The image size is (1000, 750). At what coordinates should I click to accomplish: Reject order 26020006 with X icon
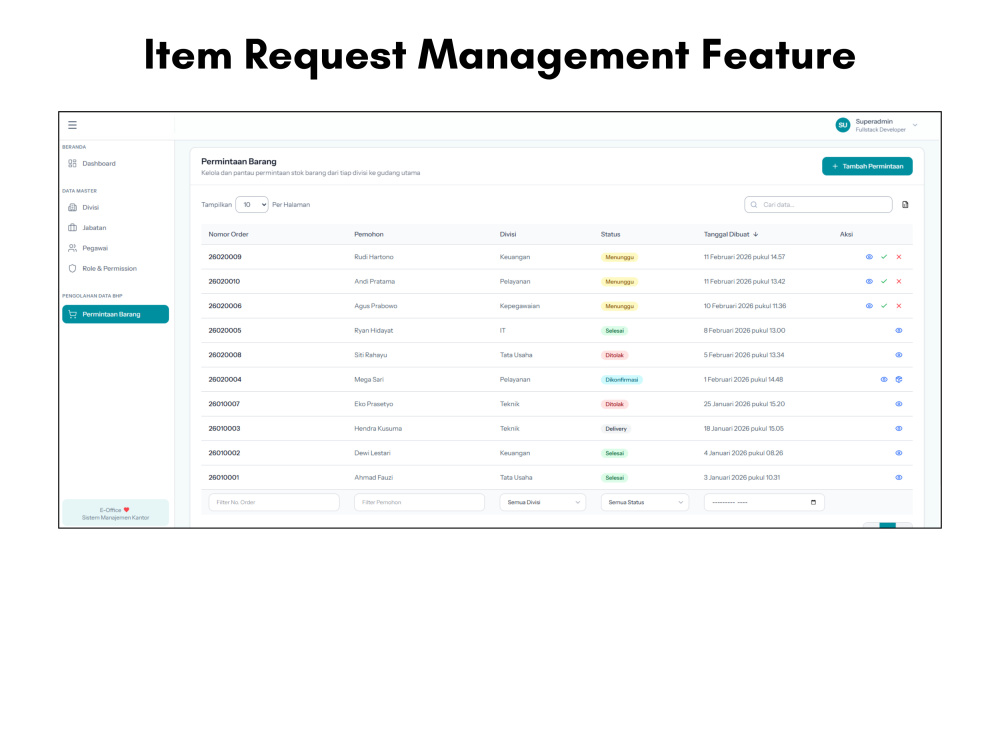click(899, 306)
